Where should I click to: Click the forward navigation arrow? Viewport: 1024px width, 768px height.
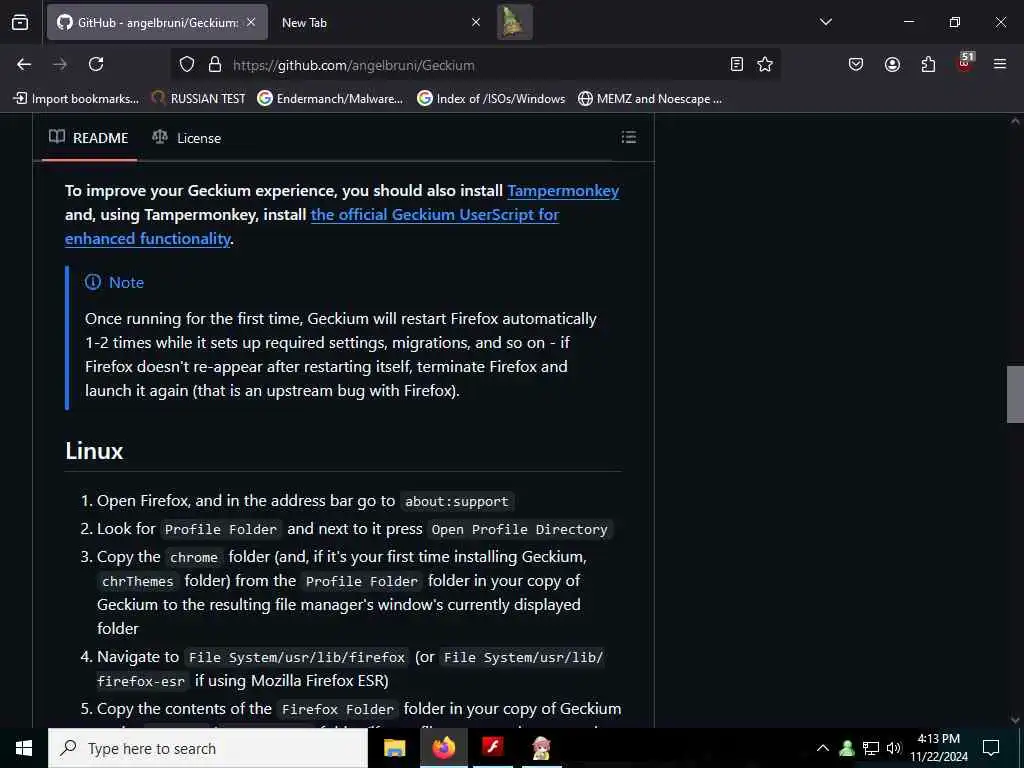[60, 64]
